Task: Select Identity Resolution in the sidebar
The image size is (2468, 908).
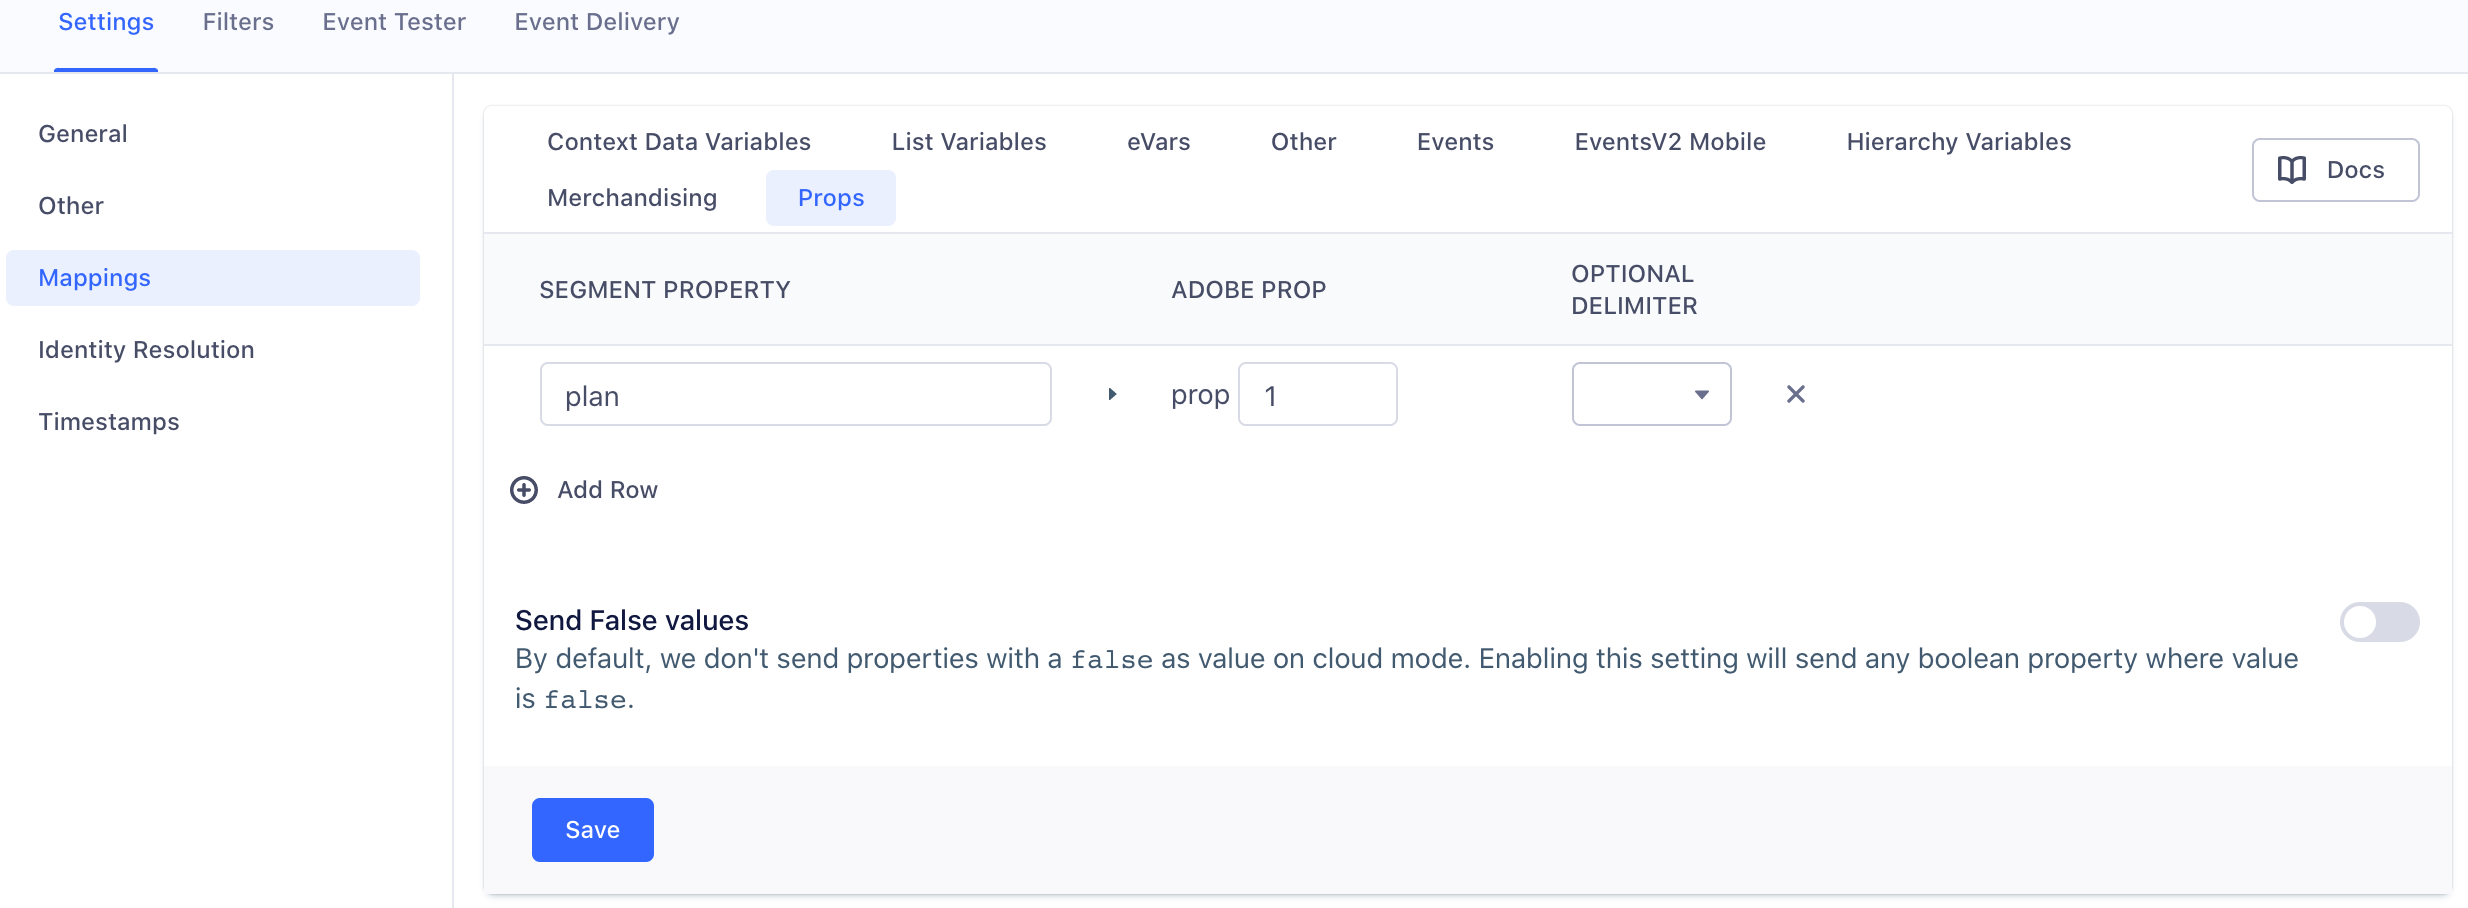Action: 146,349
